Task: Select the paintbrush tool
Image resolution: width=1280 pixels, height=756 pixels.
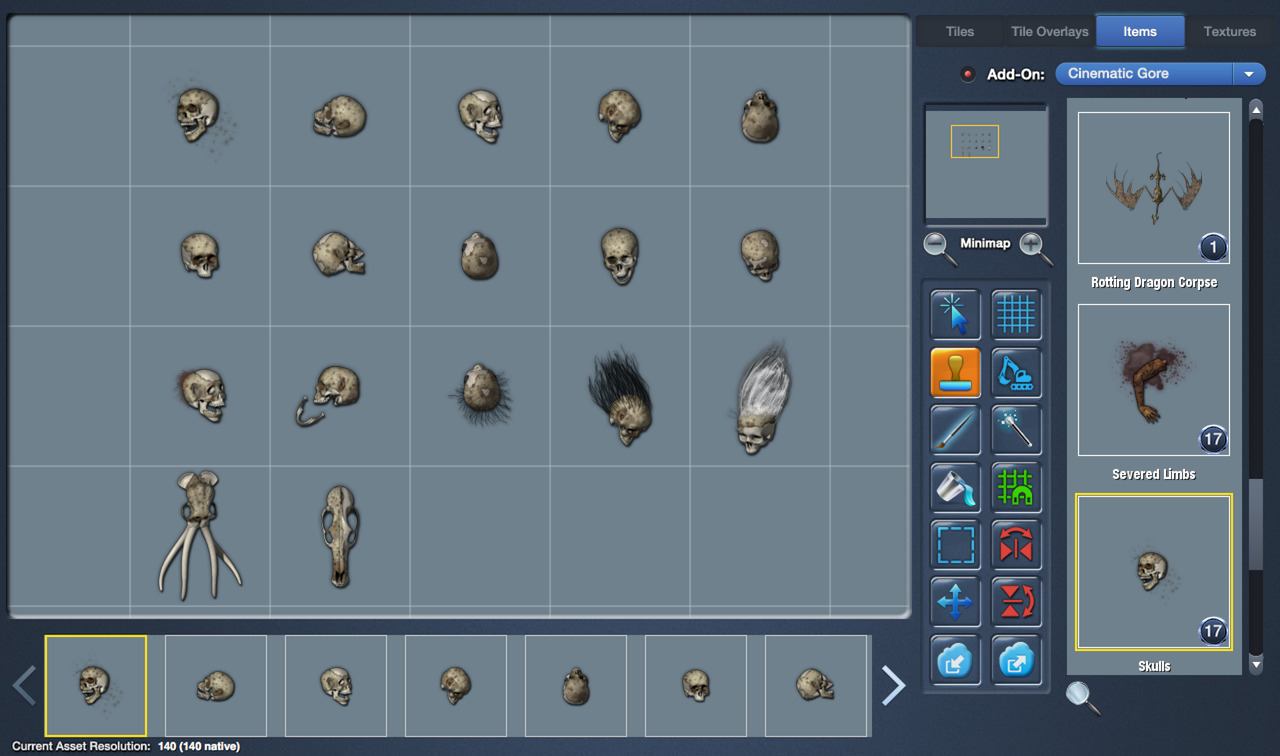Action: pos(955,430)
